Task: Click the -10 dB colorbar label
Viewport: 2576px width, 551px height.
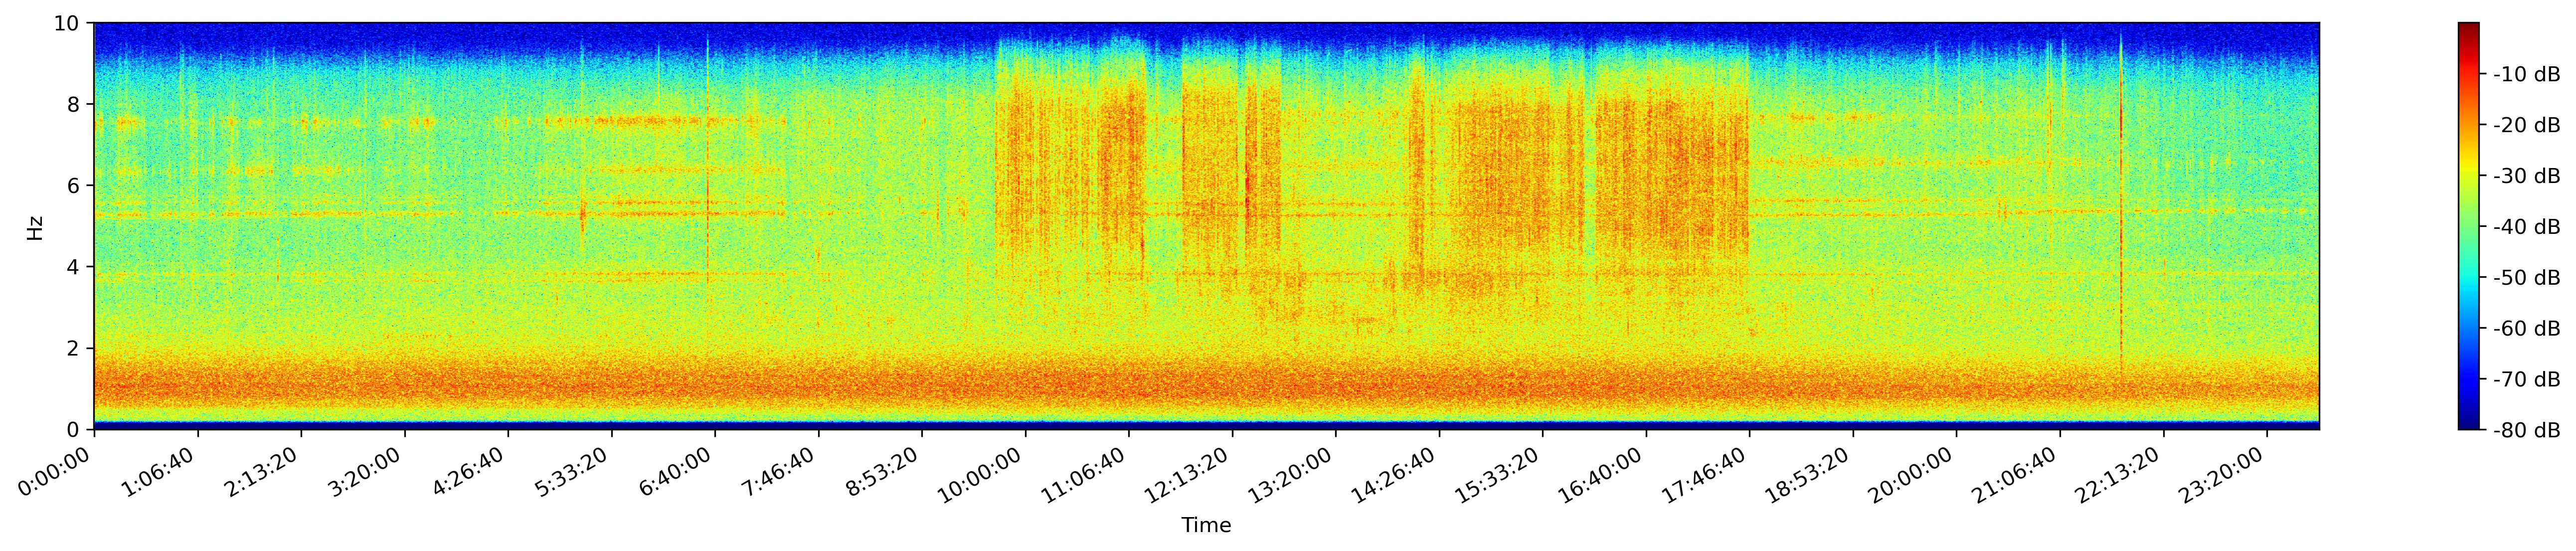Action: pos(2527,74)
